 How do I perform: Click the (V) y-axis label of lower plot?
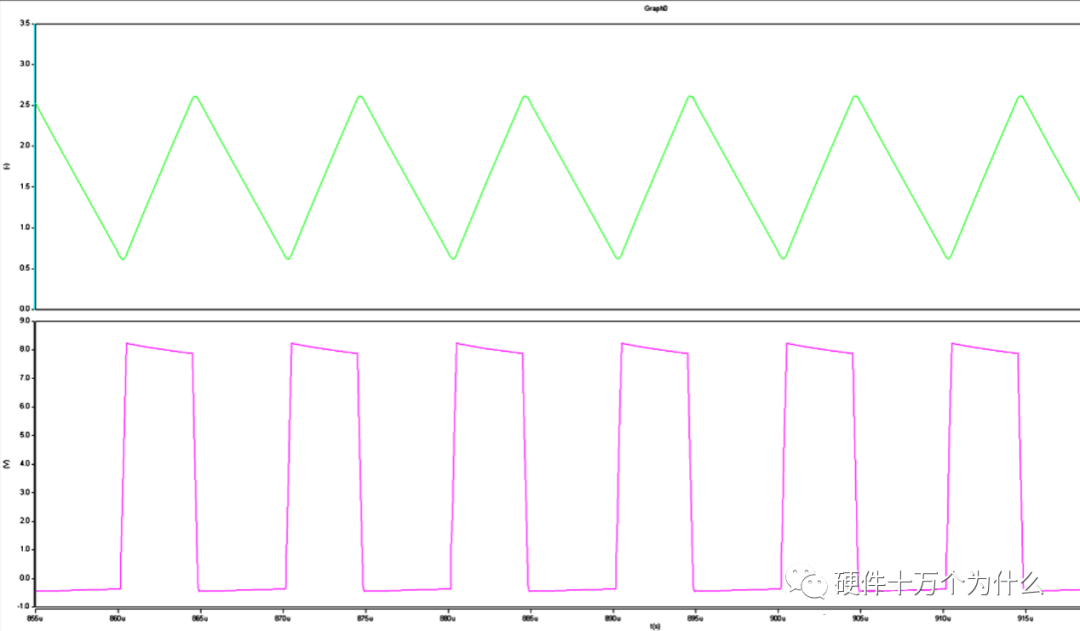7,464
